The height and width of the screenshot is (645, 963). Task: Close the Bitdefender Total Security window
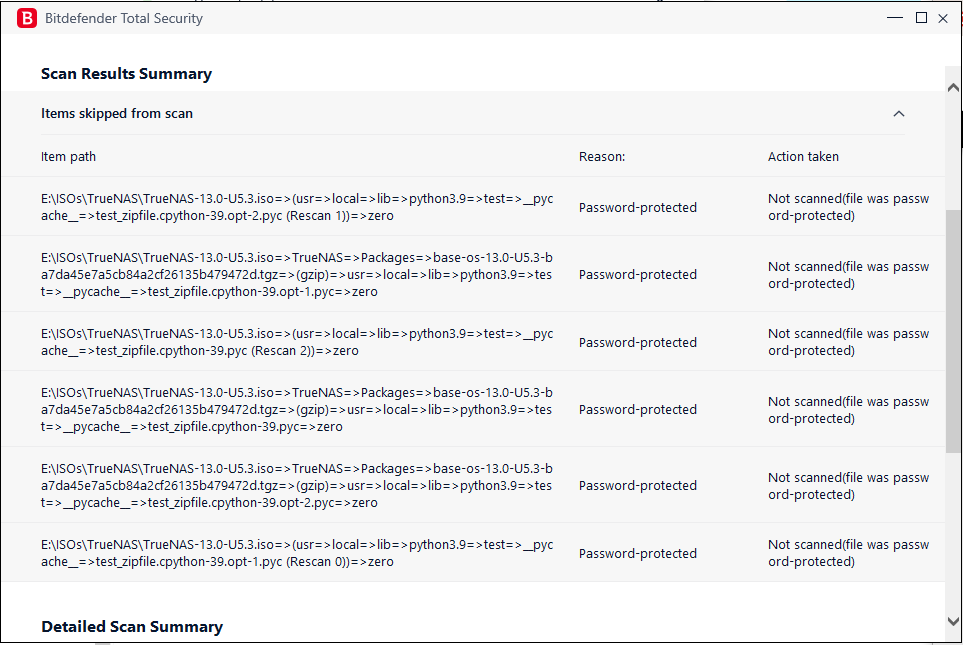pos(943,18)
